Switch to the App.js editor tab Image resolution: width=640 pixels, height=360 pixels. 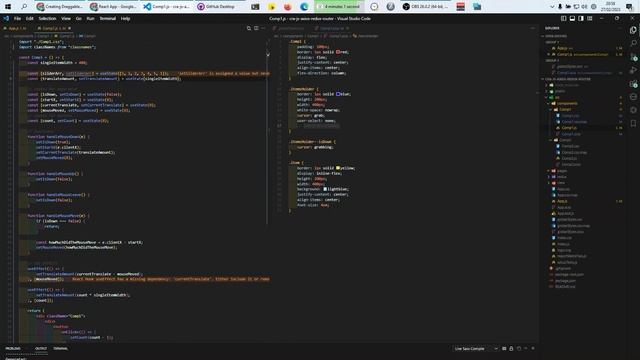(16, 28)
